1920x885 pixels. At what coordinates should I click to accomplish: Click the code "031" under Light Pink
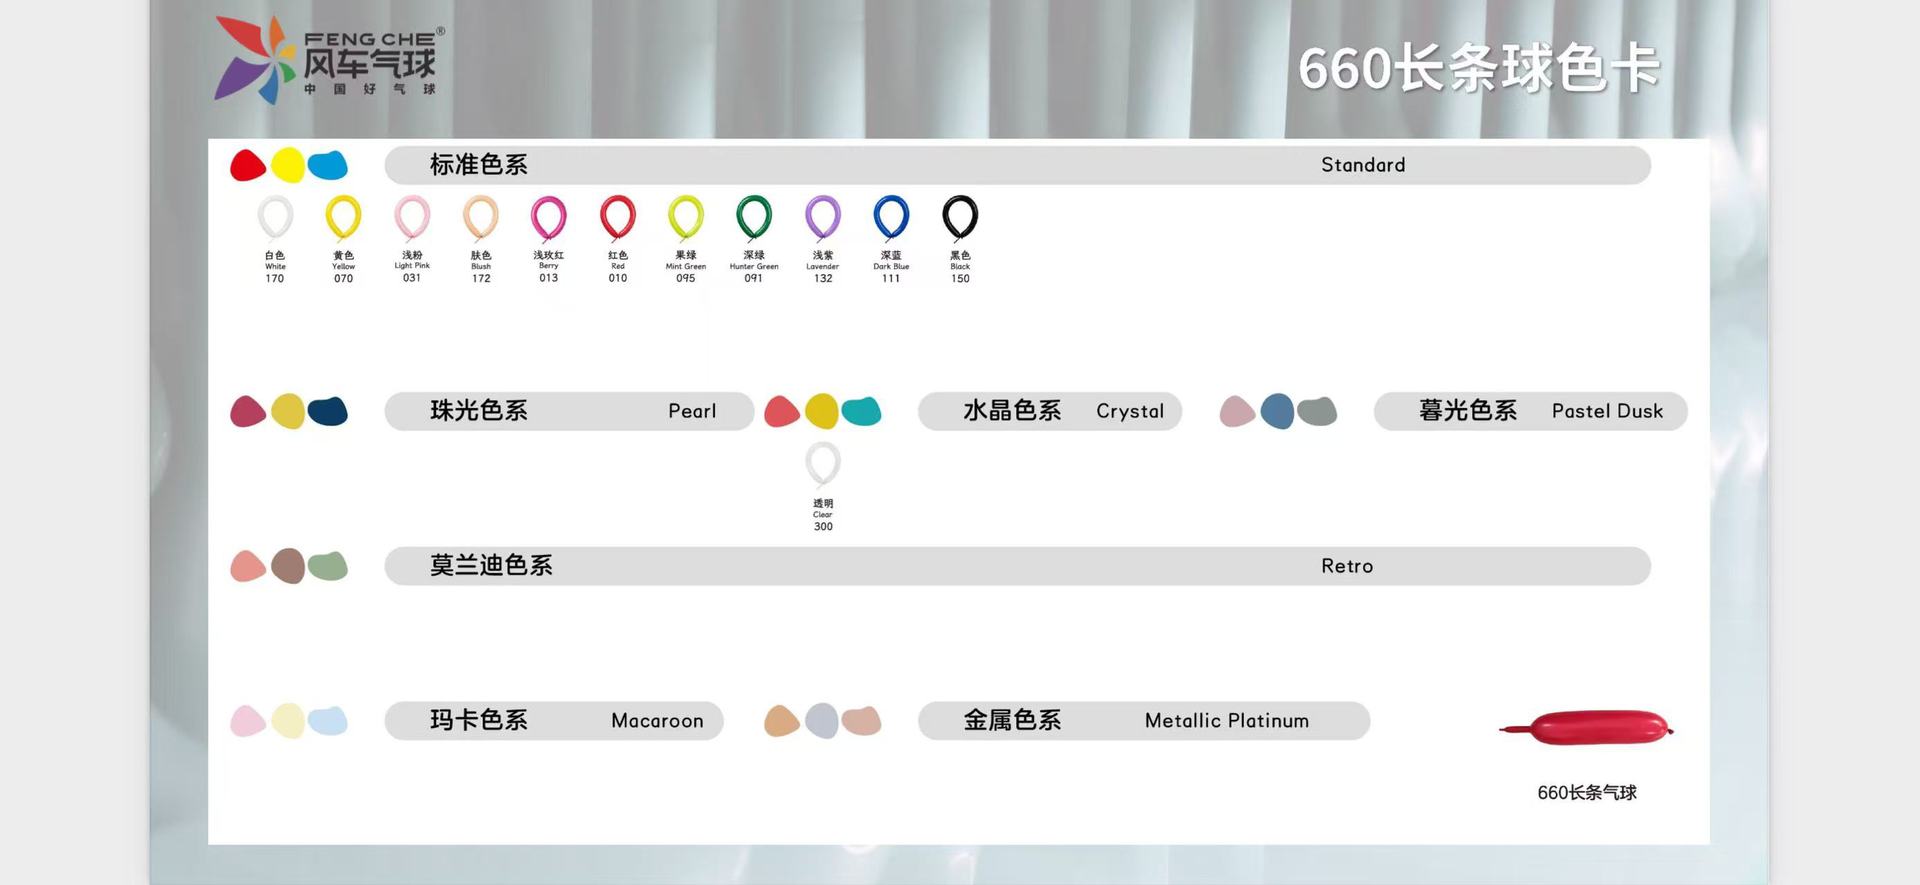coord(412,278)
